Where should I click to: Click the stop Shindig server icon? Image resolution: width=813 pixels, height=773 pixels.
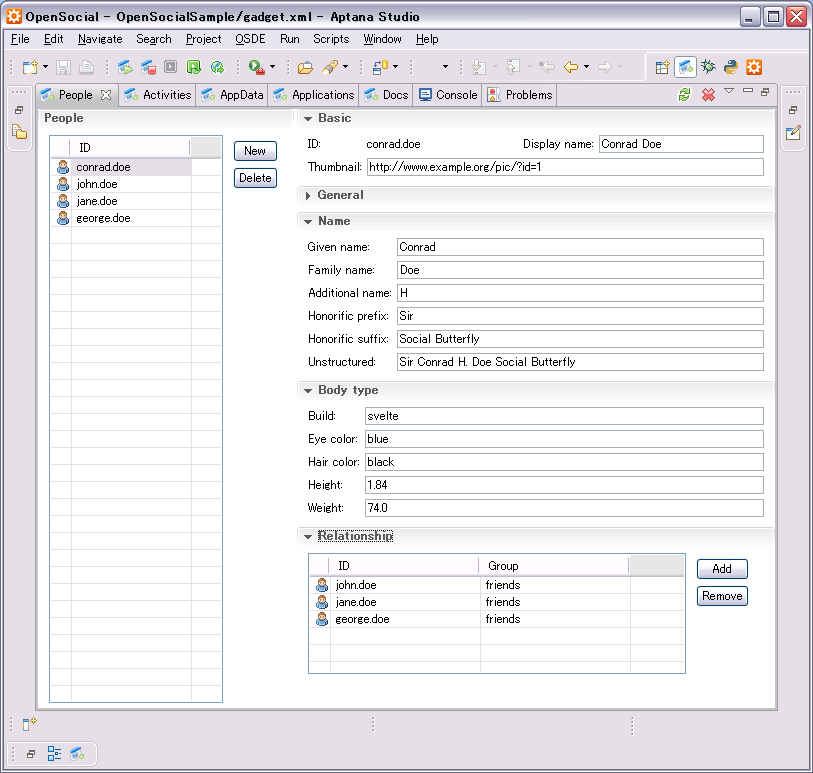coord(148,67)
